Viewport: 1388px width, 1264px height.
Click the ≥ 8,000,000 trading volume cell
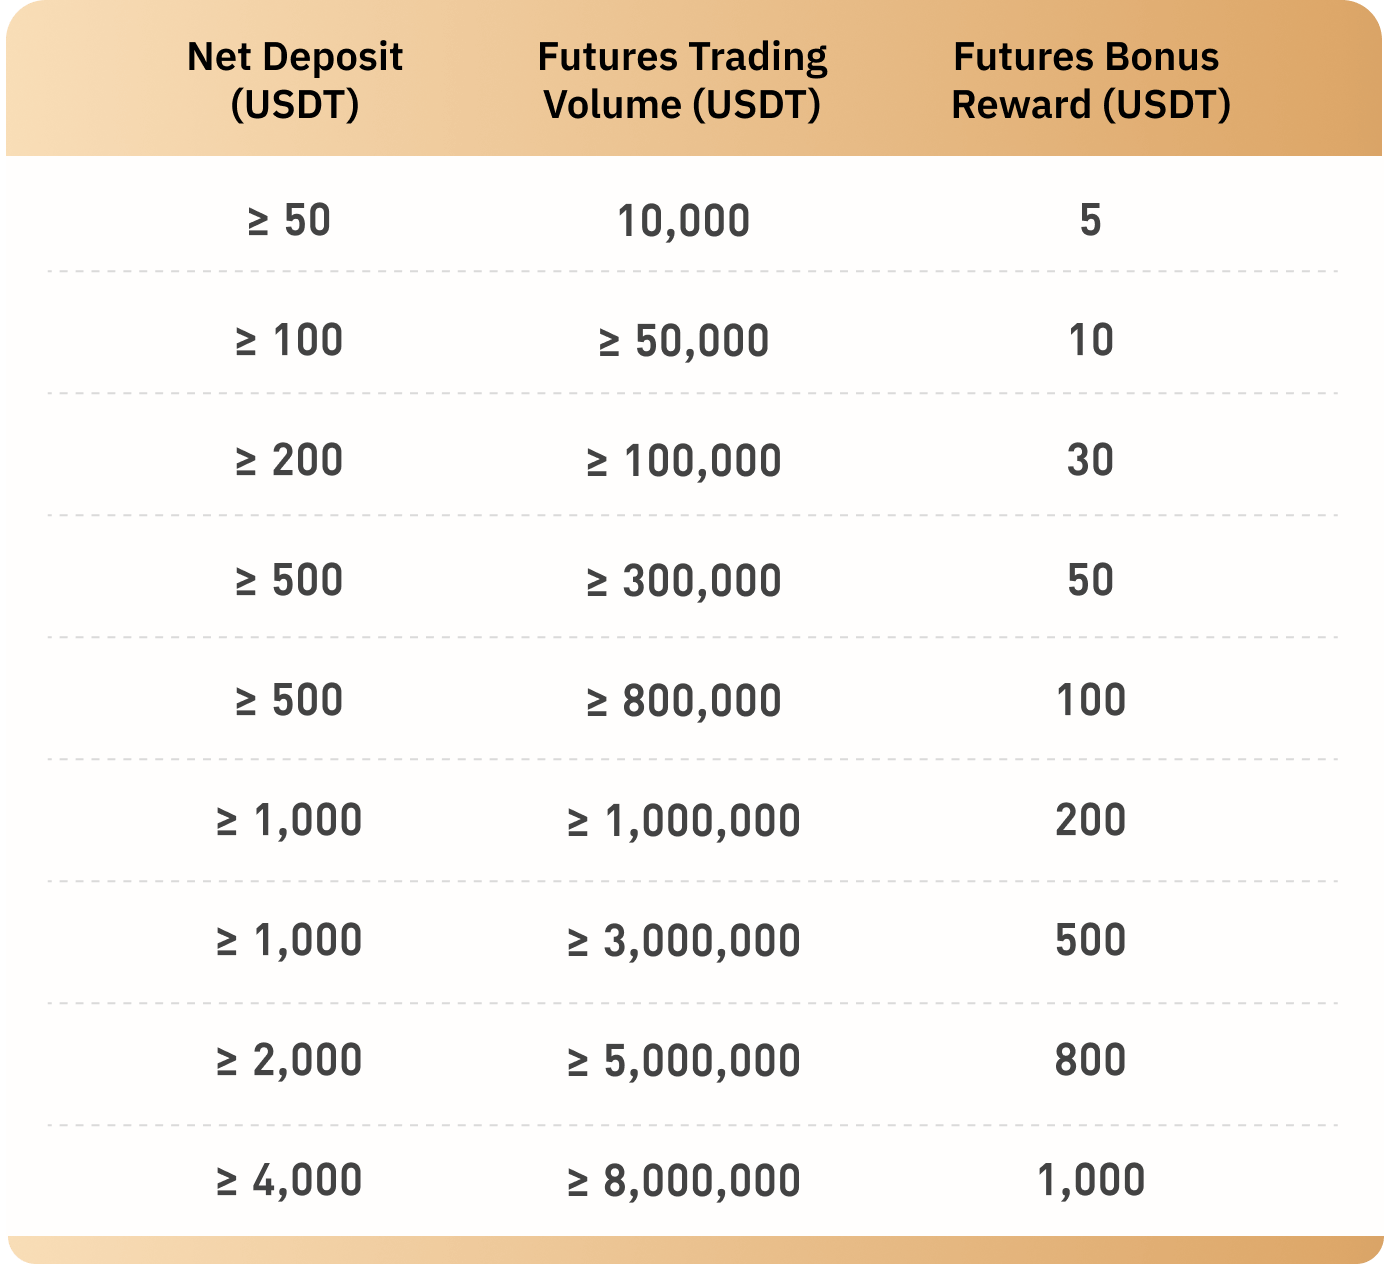click(x=683, y=1181)
